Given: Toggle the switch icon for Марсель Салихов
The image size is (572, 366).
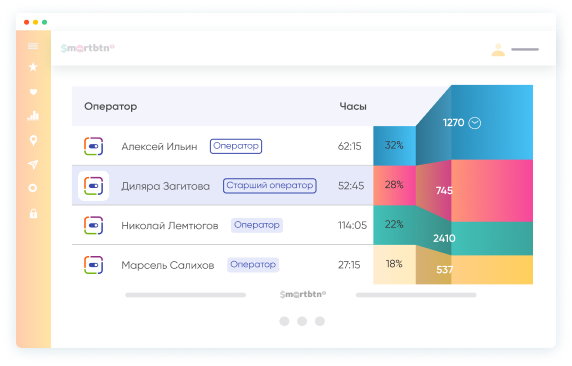Looking at the screenshot, I should [x=93, y=265].
